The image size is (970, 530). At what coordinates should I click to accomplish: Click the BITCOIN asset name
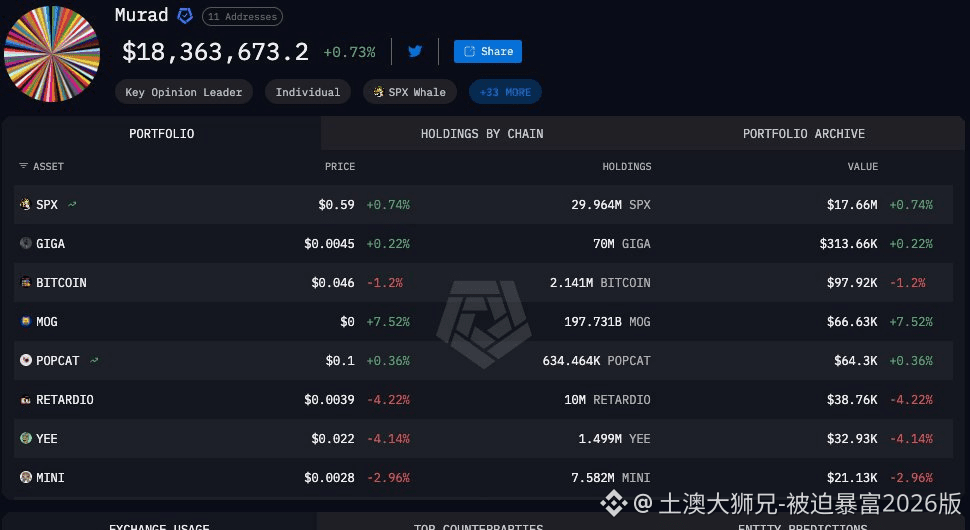coord(61,283)
